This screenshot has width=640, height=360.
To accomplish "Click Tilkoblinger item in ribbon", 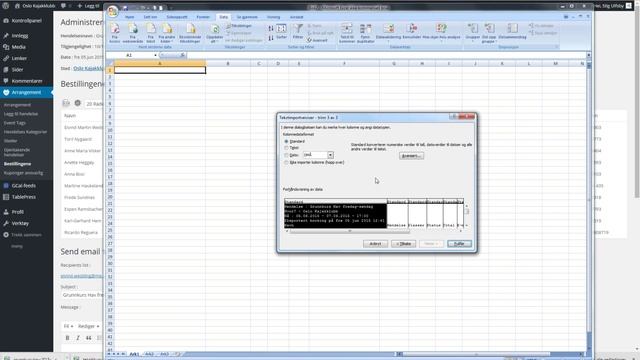I will pos(239,26).
